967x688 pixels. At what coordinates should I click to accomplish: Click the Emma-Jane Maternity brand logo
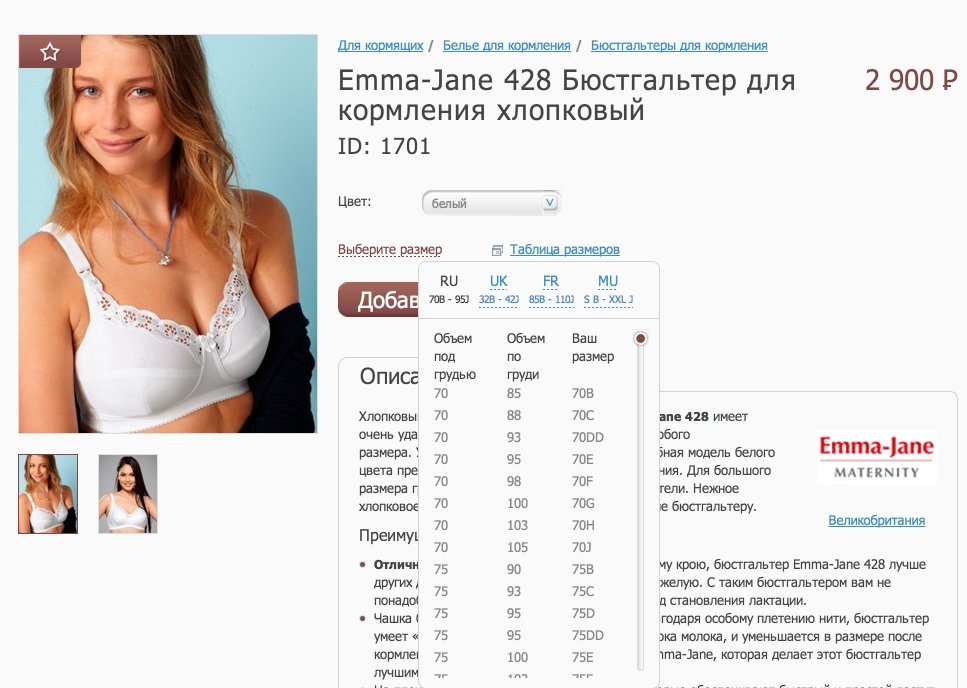876,457
